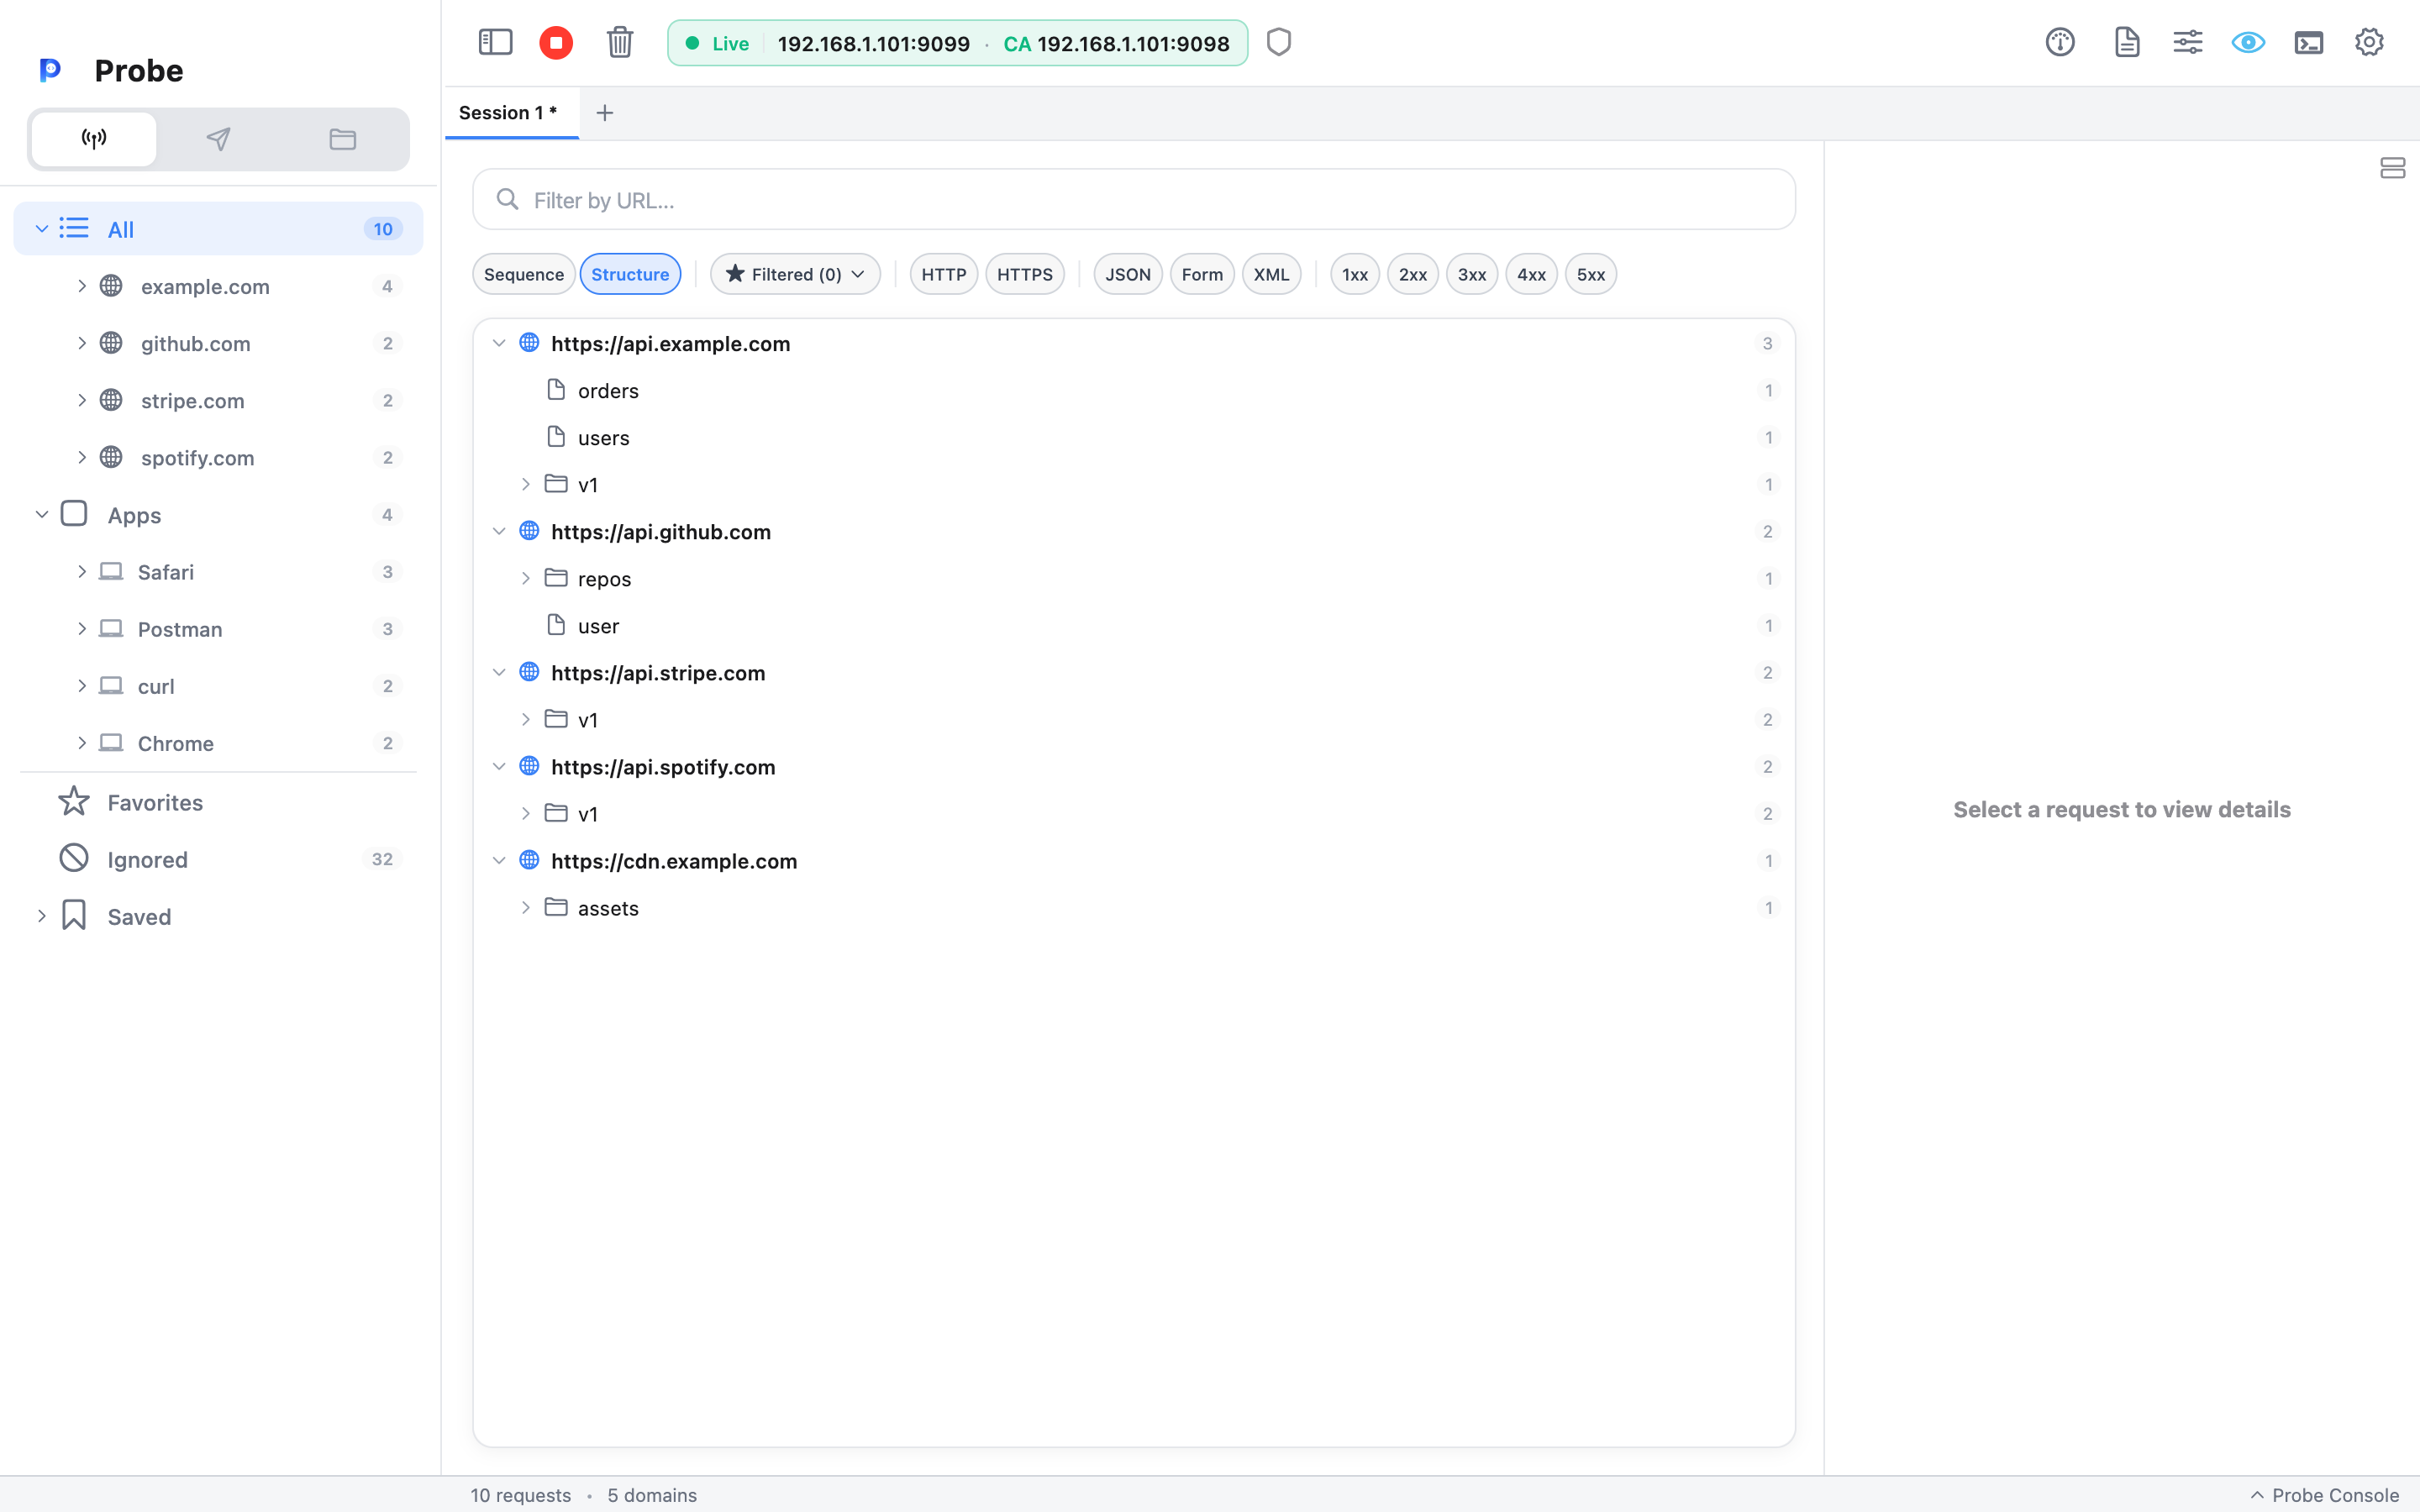Toggle the XML filter chip
The width and height of the screenshot is (2420, 1512).
coord(1271,274)
